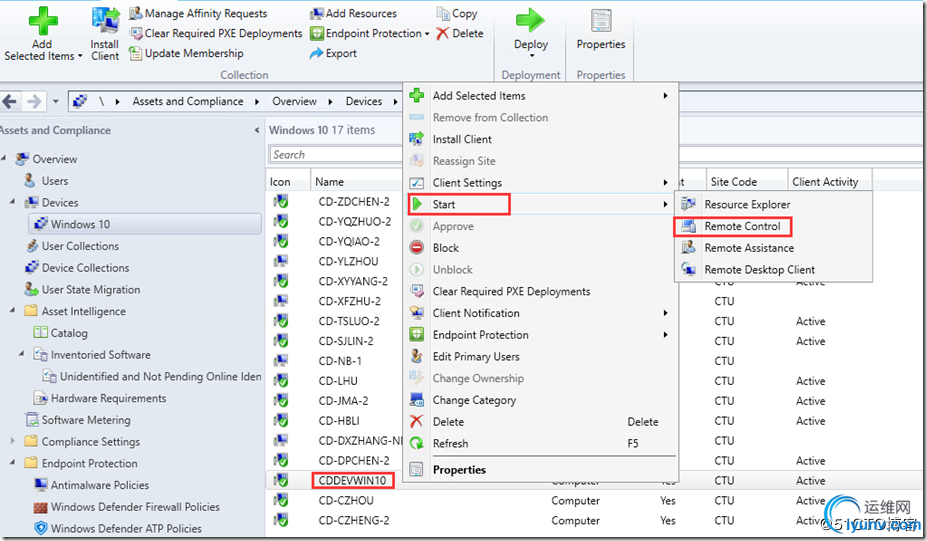
Task: Collapse the Assets and Compliance pane arrow
Action: pyautogui.click(x=257, y=130)
